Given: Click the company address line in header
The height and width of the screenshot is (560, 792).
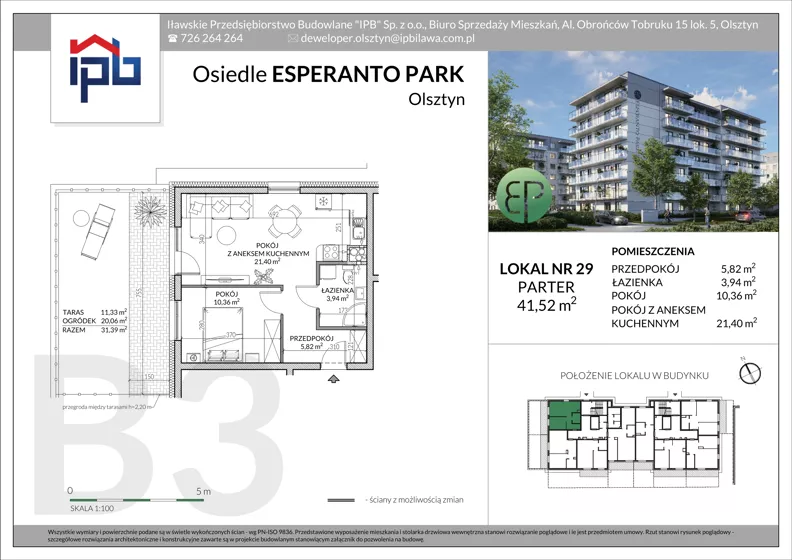Looking at the screenshot, I should (x=462, y=24).
